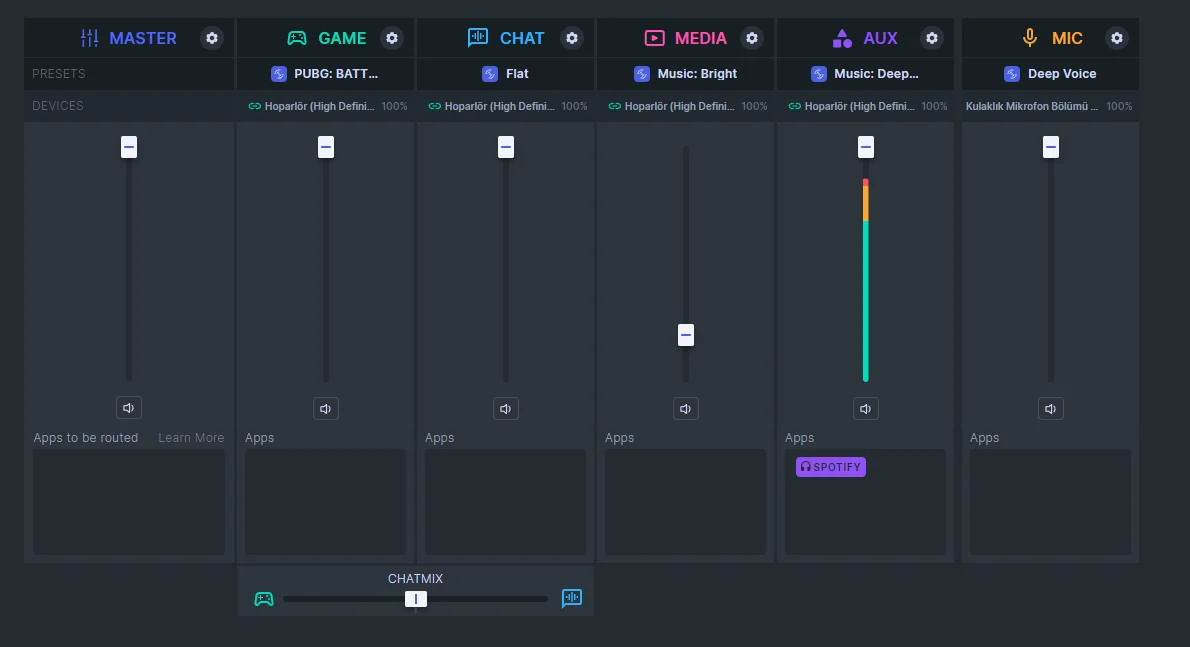Select the GAME channel title
This screenshot has height=647, width=1190.
coord(342,38)
